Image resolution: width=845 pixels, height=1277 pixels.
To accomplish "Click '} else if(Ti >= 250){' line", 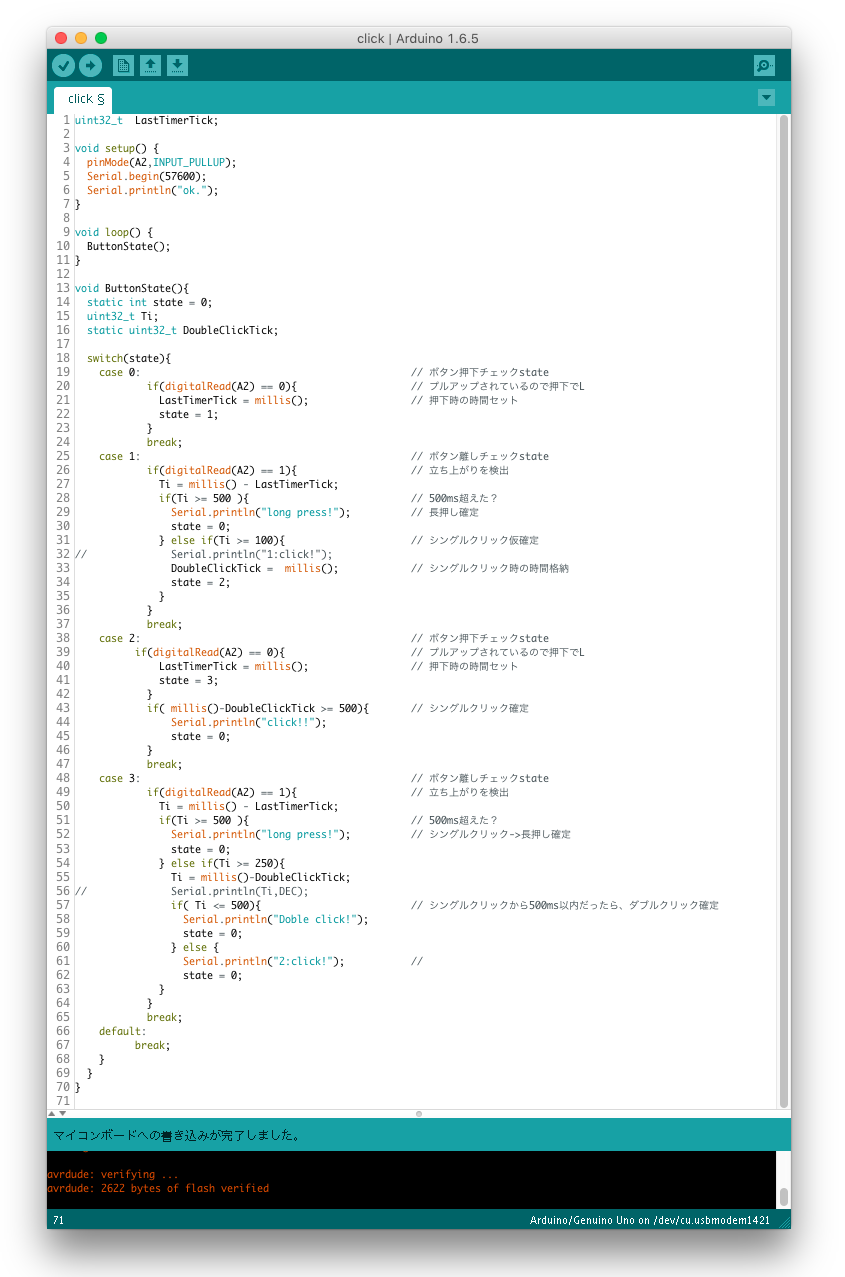I will click(222, 863).
